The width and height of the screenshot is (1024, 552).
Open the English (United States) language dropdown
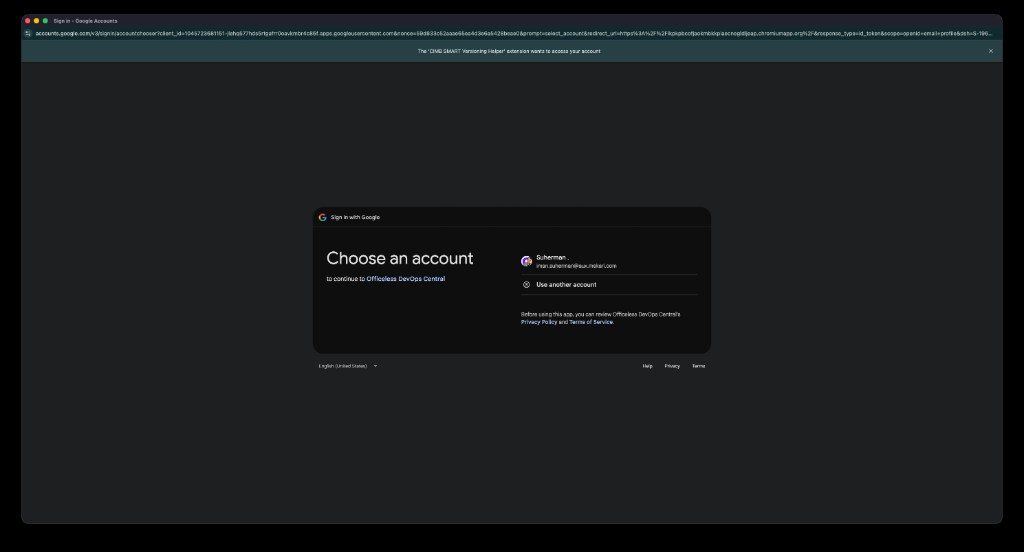pos(348,366)
